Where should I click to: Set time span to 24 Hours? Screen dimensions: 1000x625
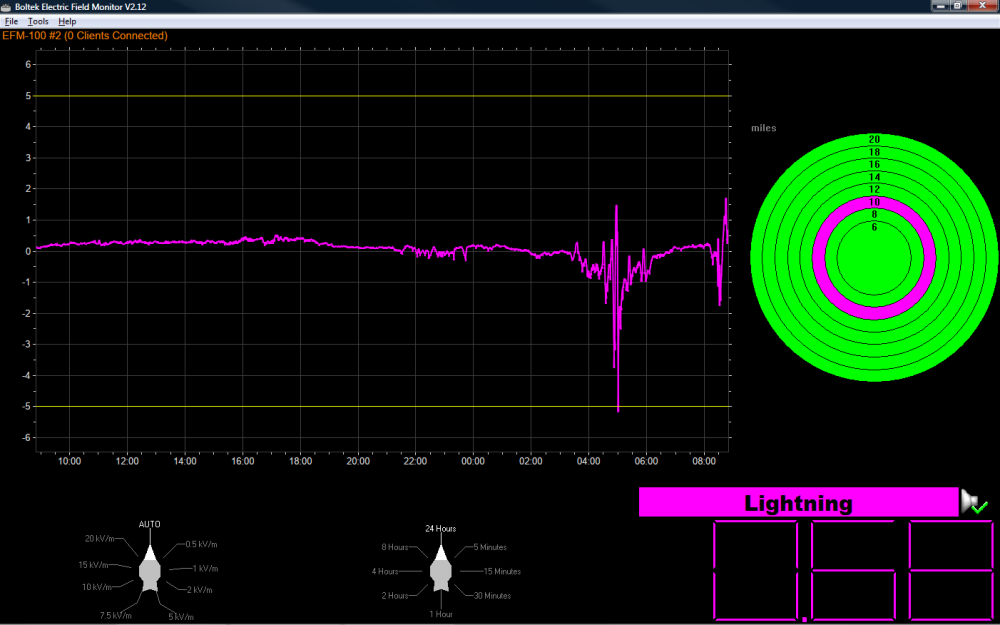pyautogui.click(x=441, y=528)
